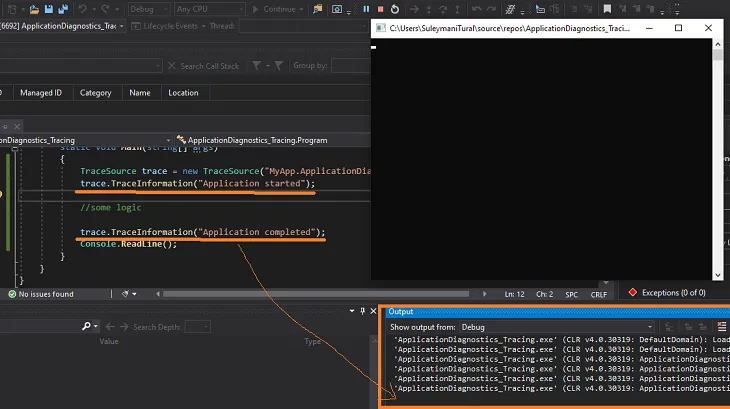Close the bottom-left panel with X
The width and height of the screenshot is (730, 409).
pos(373,311)
